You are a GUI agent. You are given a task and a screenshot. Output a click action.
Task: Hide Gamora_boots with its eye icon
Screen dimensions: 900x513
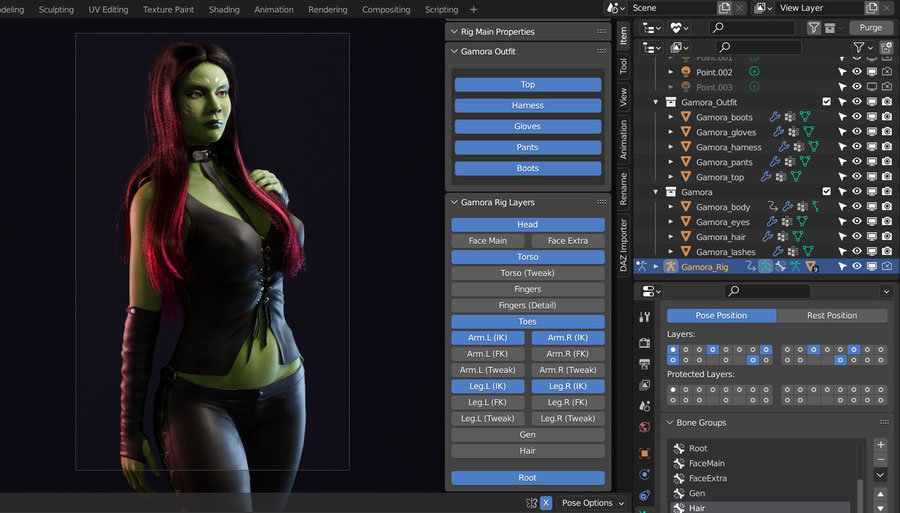click(x=856, y=116)
